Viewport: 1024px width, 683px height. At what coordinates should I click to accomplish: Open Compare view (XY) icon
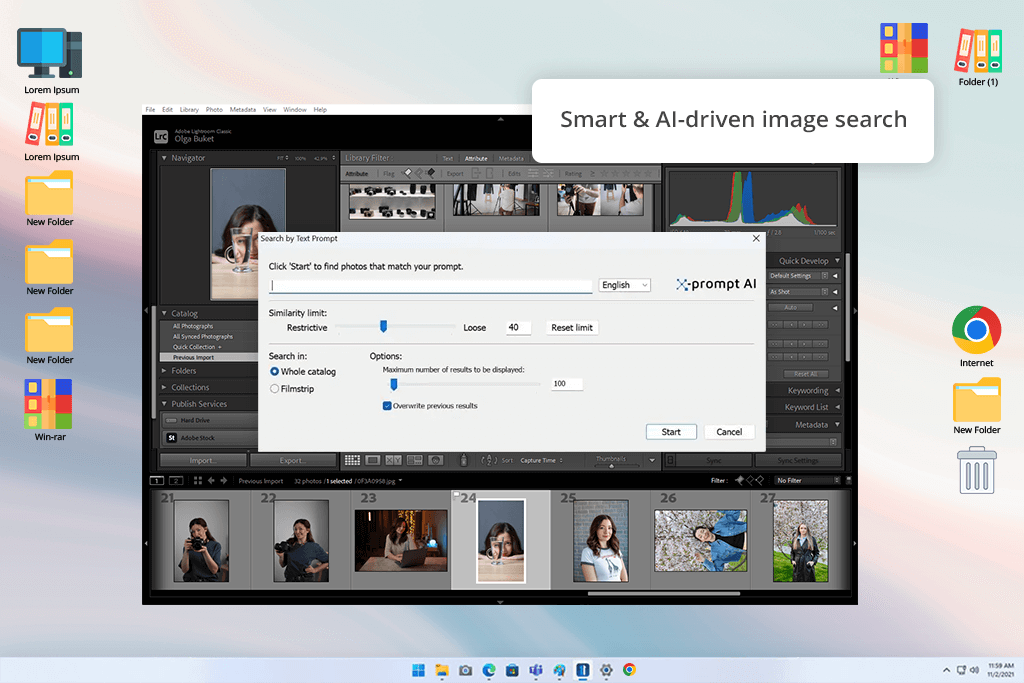(x=393, y=460)
